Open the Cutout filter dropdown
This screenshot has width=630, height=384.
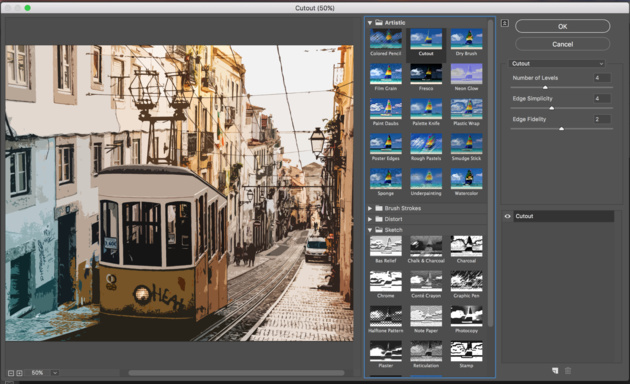556,63
